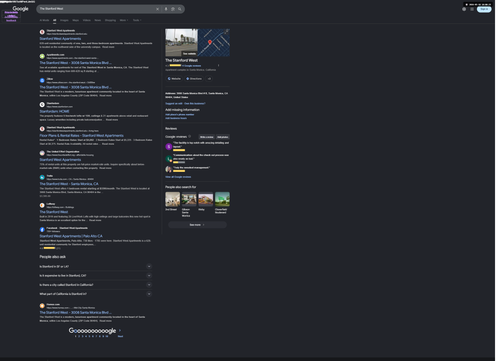Open "Stanford West Apartments | Palo Alto CA" Facebook link
This screenshot has width=500, height=361.
coord(71,236)
